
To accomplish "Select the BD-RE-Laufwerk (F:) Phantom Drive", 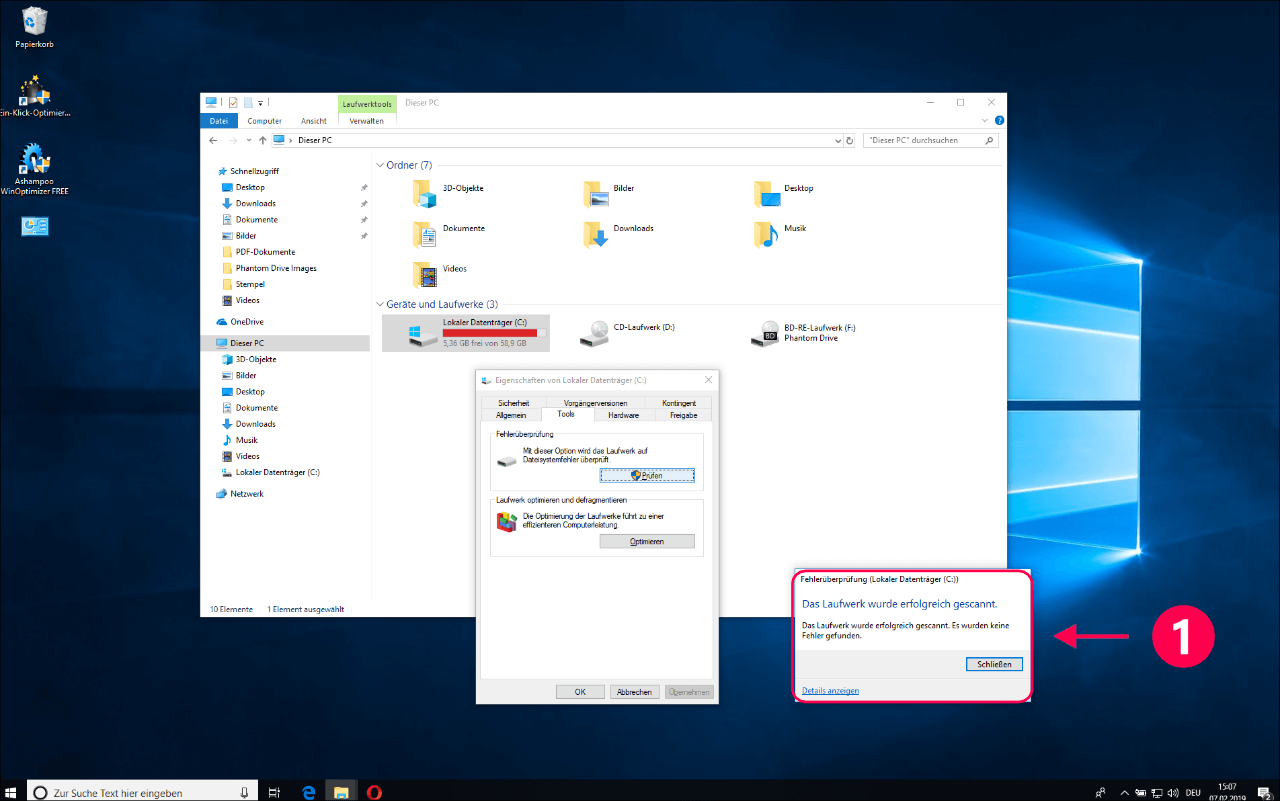I will pos(805,333).
